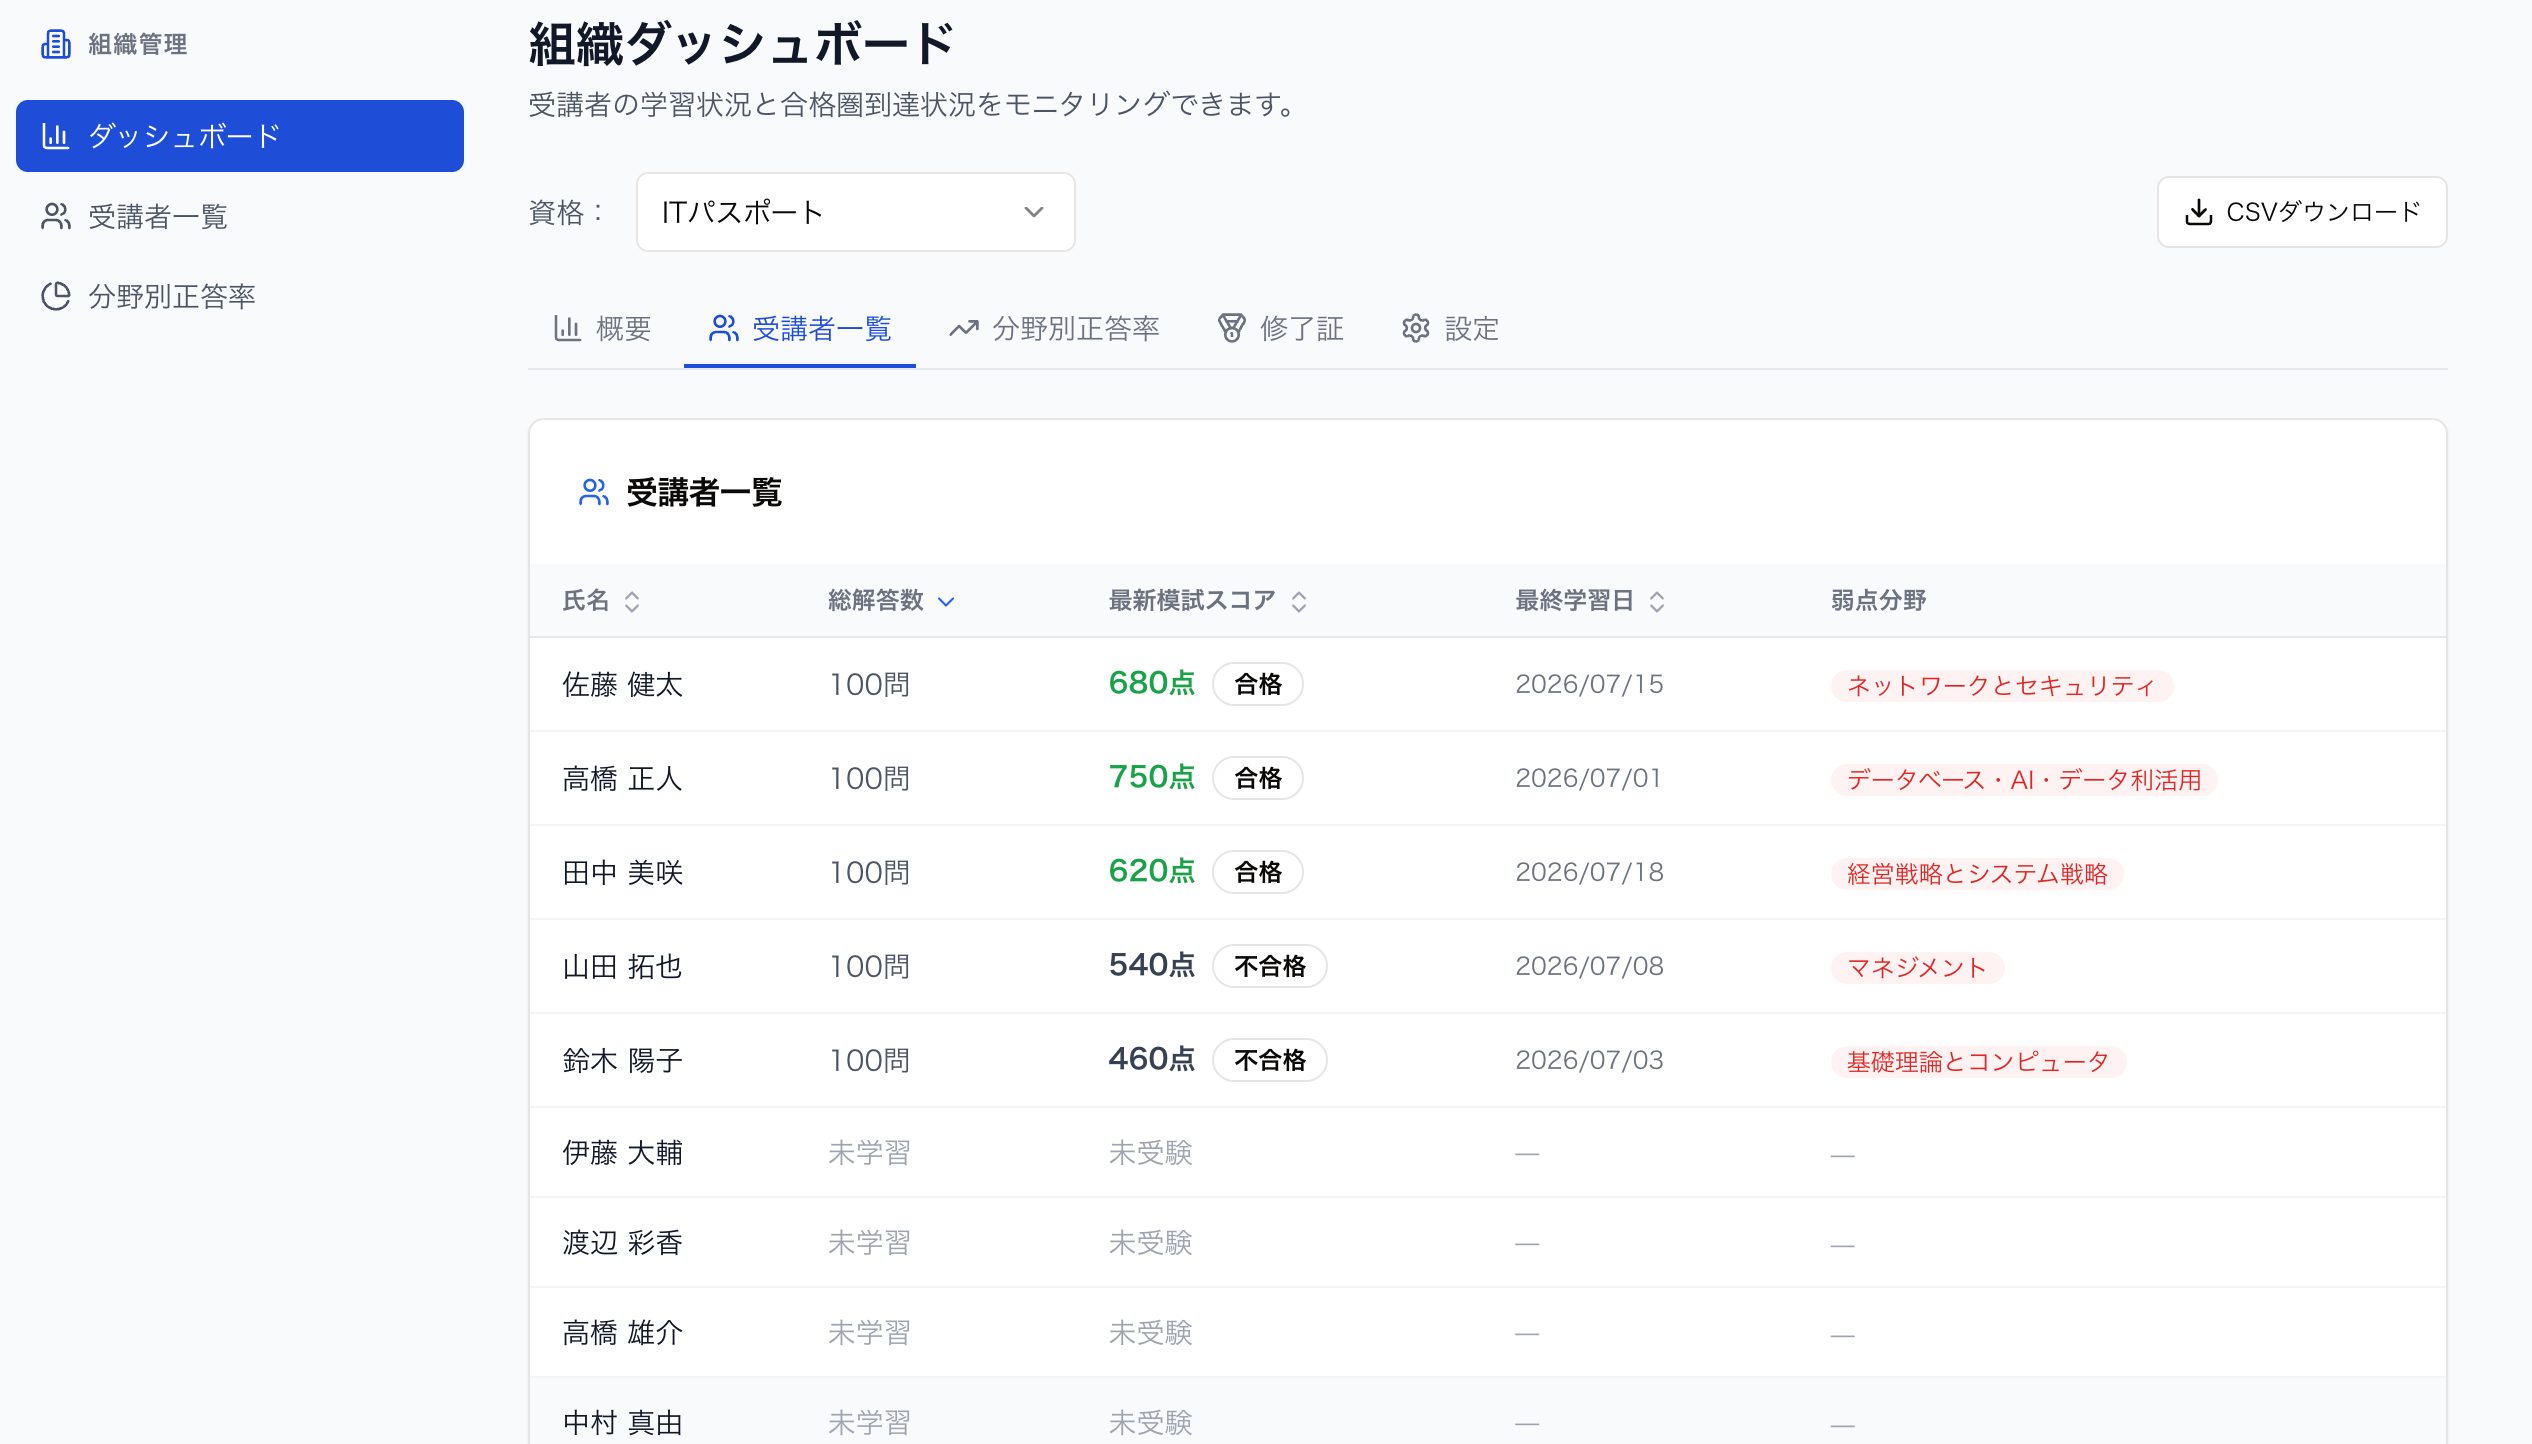Click the 組織管理 sidebar heading
Viewport: 2532px width, 1444px height.
(x=138, y=44)
